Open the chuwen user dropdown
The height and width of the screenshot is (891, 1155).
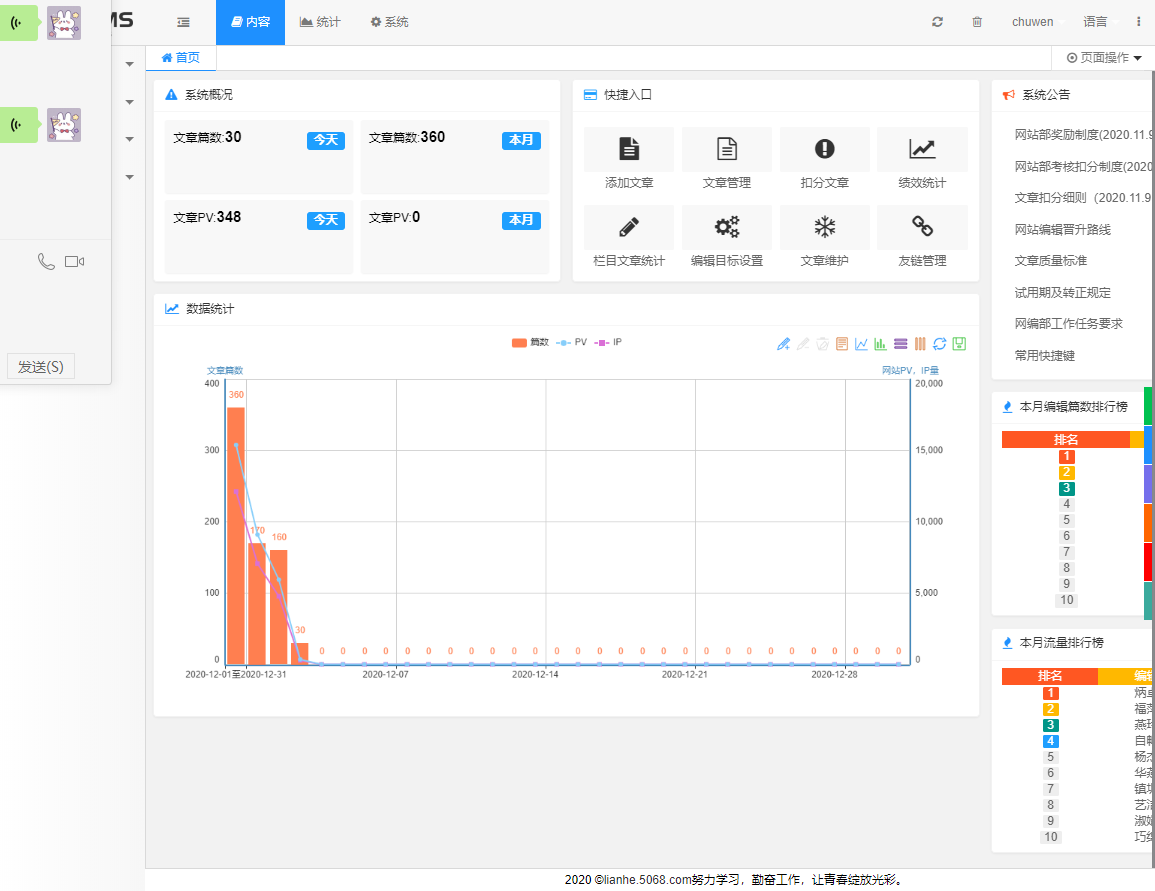(x=1032, y=21)
